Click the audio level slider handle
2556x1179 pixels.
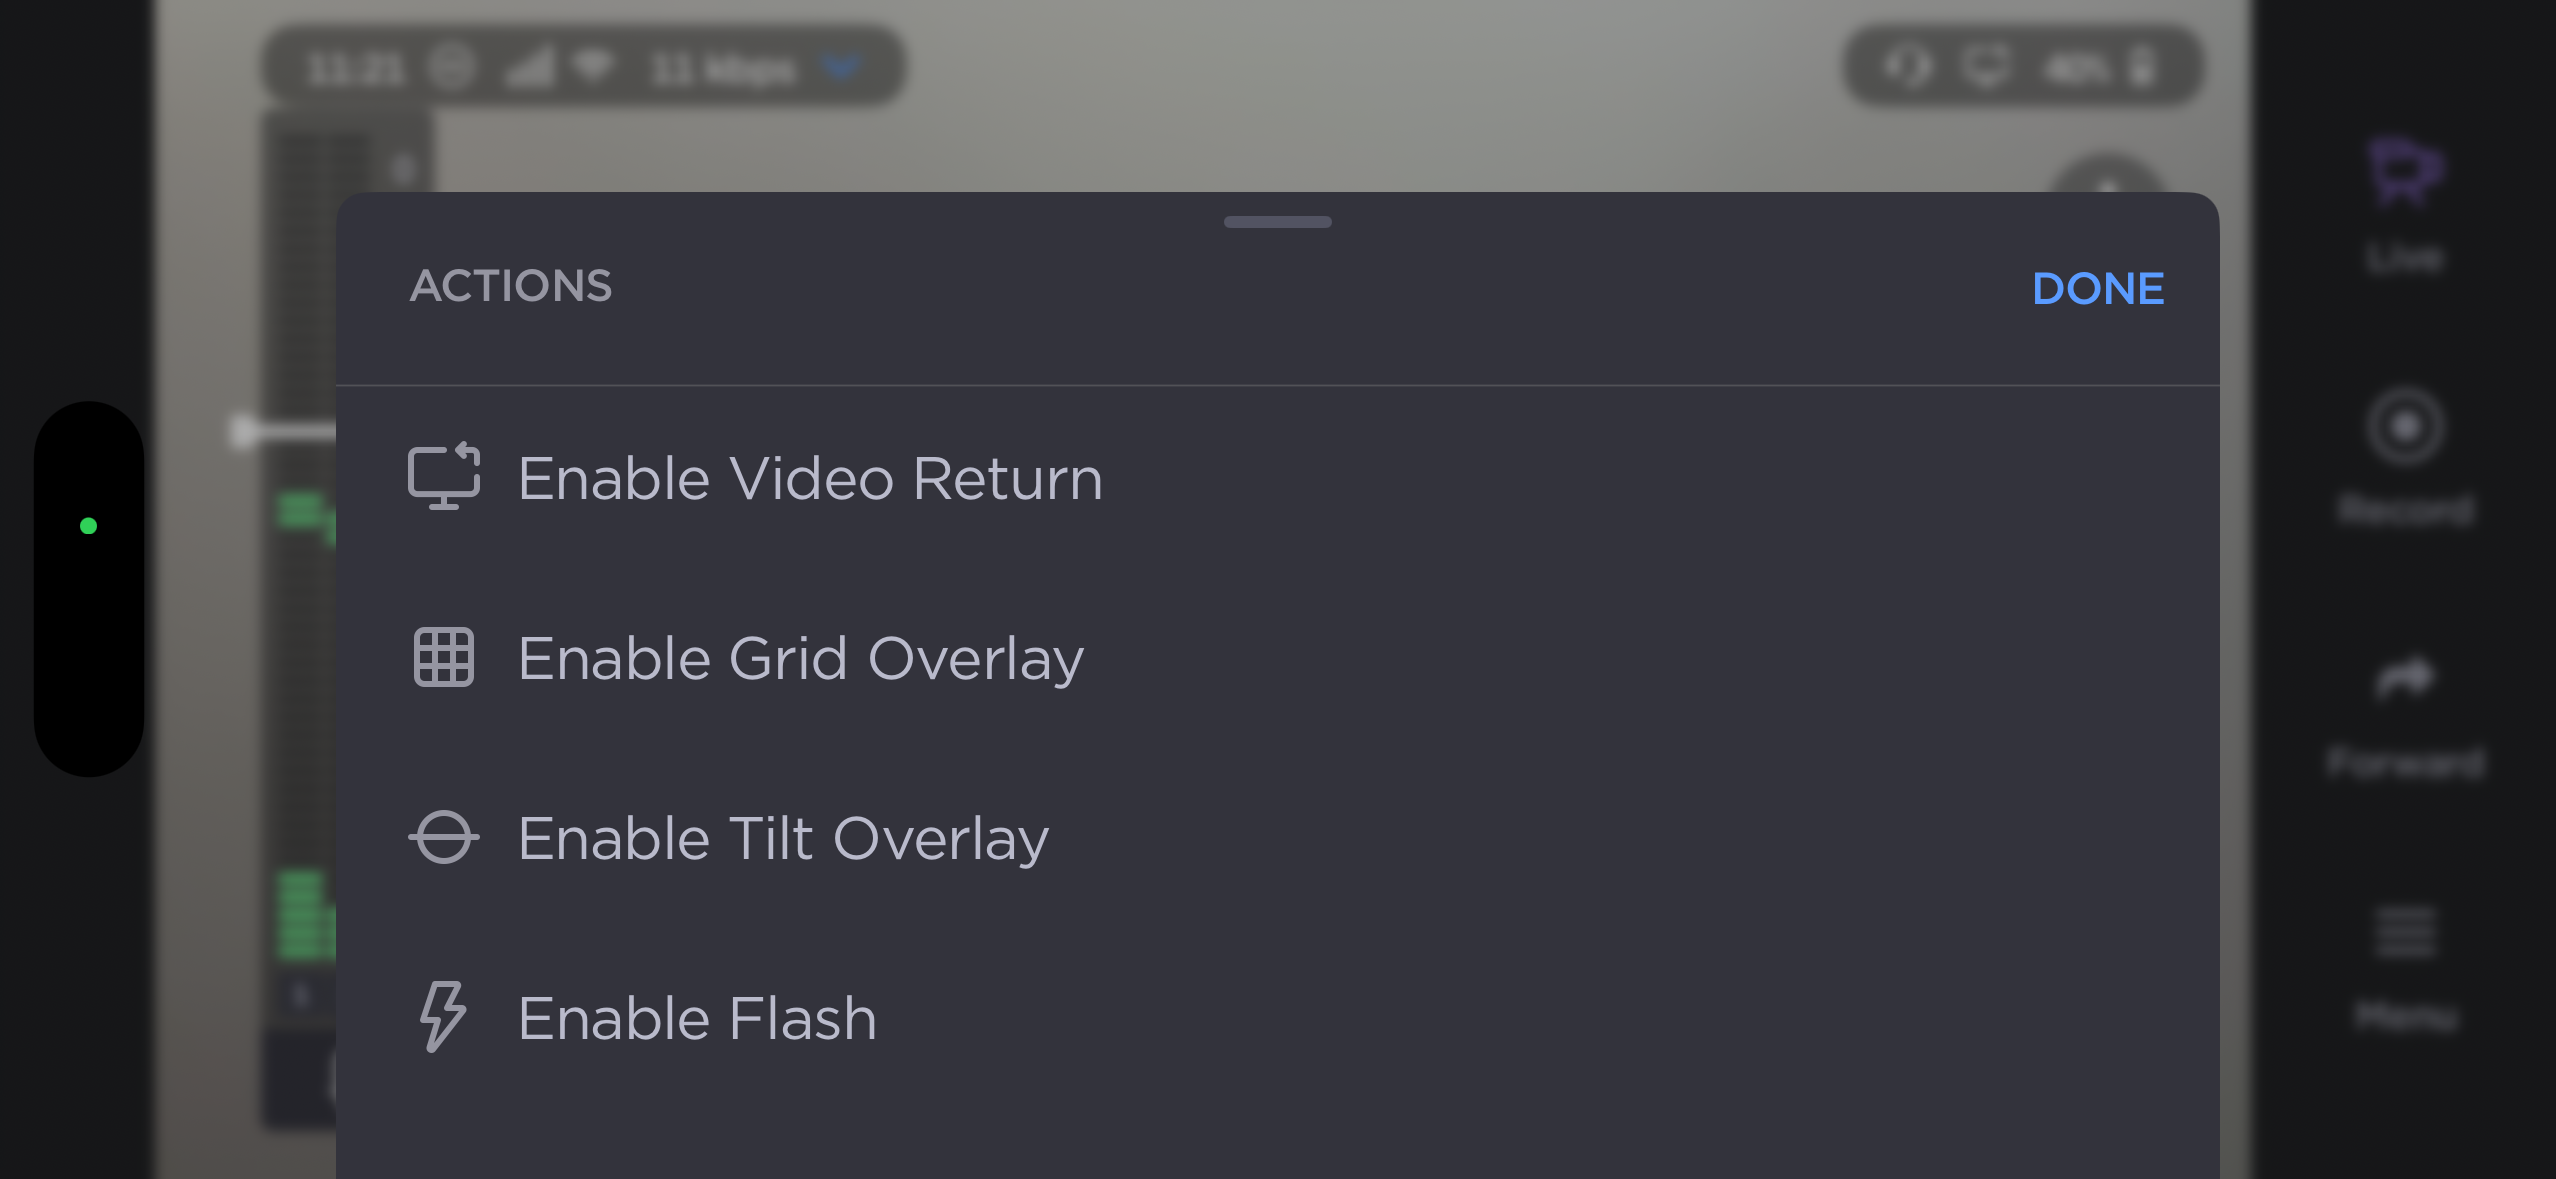[x=243, y=431]
